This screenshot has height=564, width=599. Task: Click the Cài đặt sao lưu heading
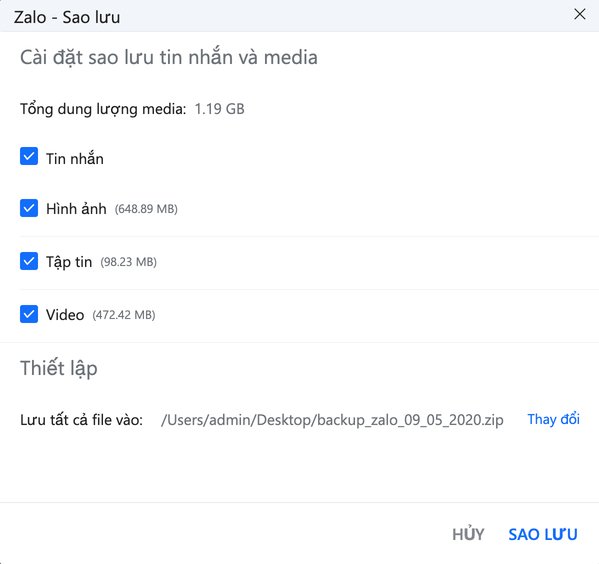pyautogui.click(x=169, y=58)
